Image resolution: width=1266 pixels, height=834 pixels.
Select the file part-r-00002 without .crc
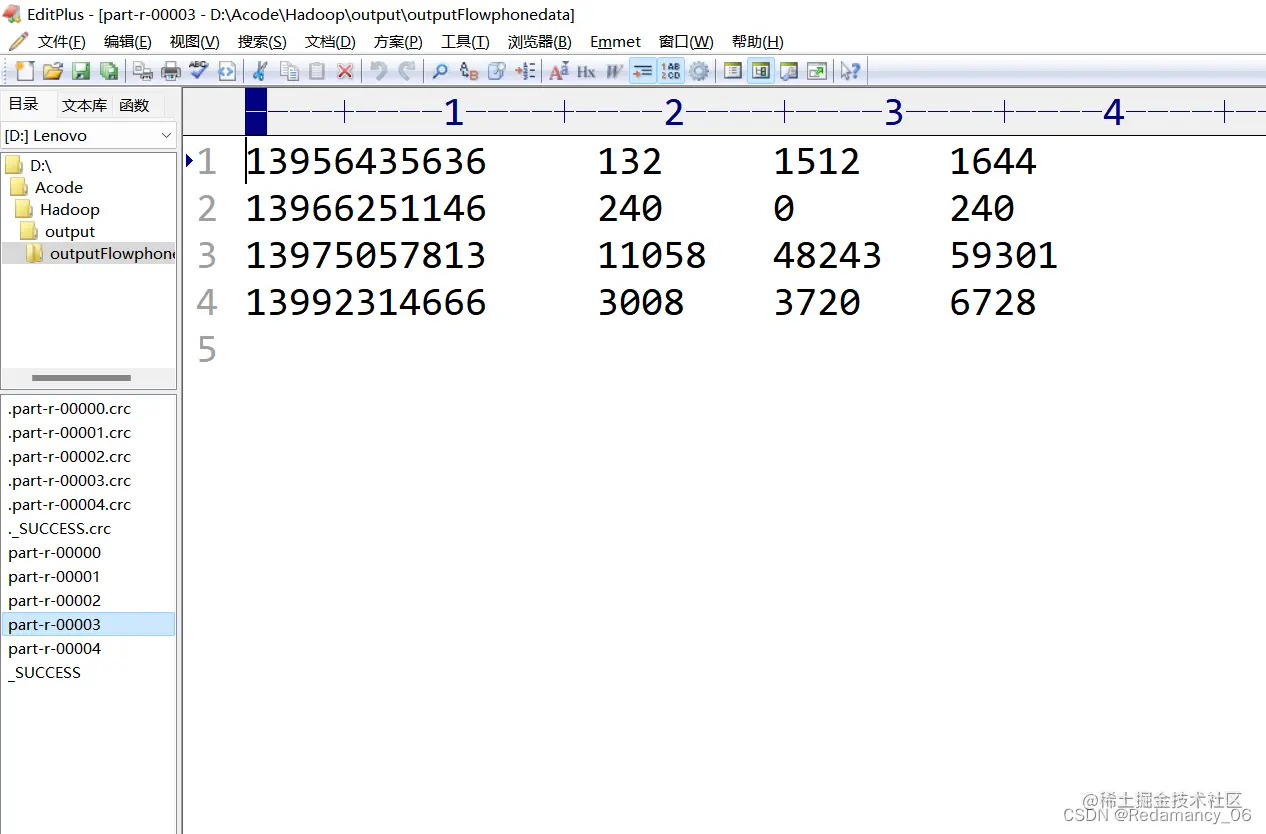(54, 600)
